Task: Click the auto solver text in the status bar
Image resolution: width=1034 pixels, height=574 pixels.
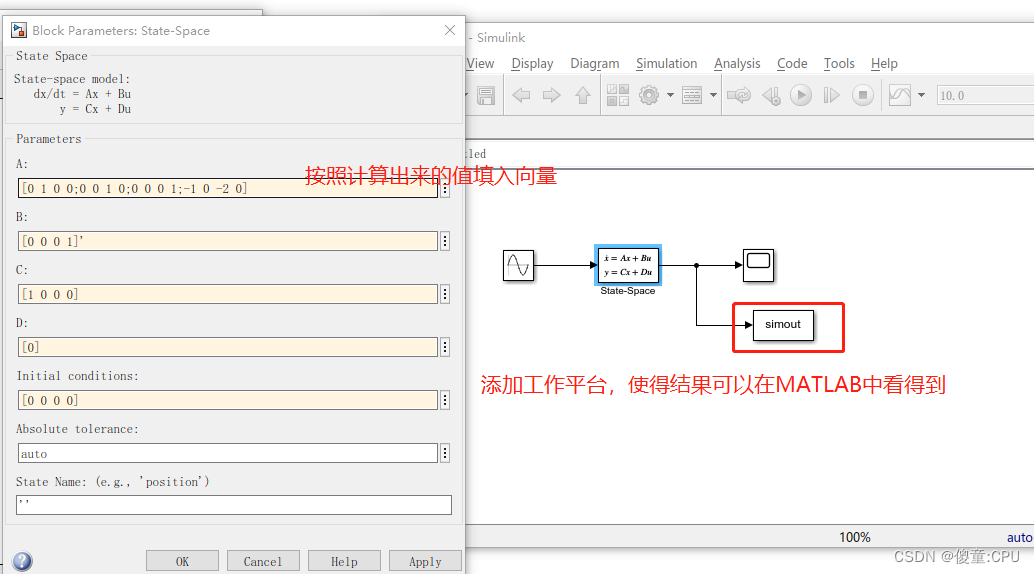Action: coord(1019,538)
